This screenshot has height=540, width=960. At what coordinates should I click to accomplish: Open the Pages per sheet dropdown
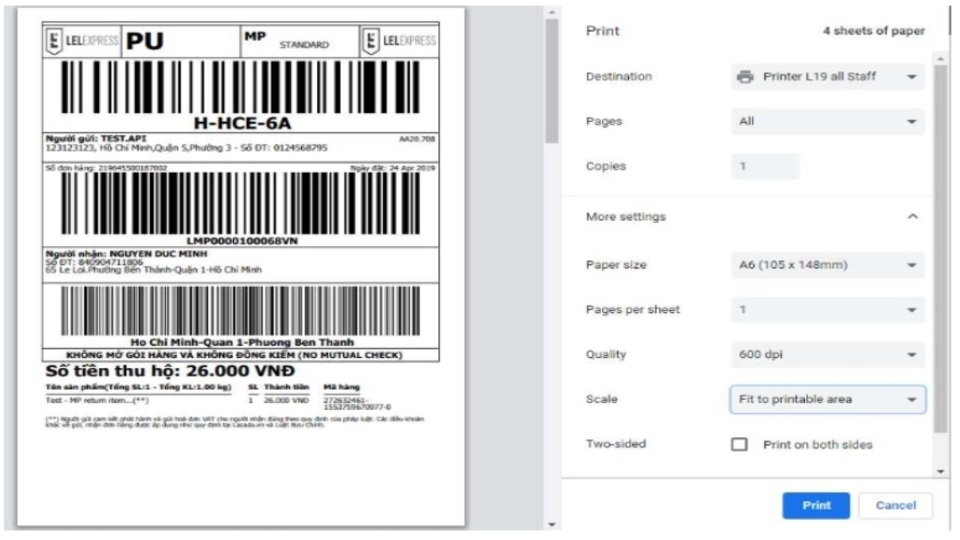click(827, 310)
